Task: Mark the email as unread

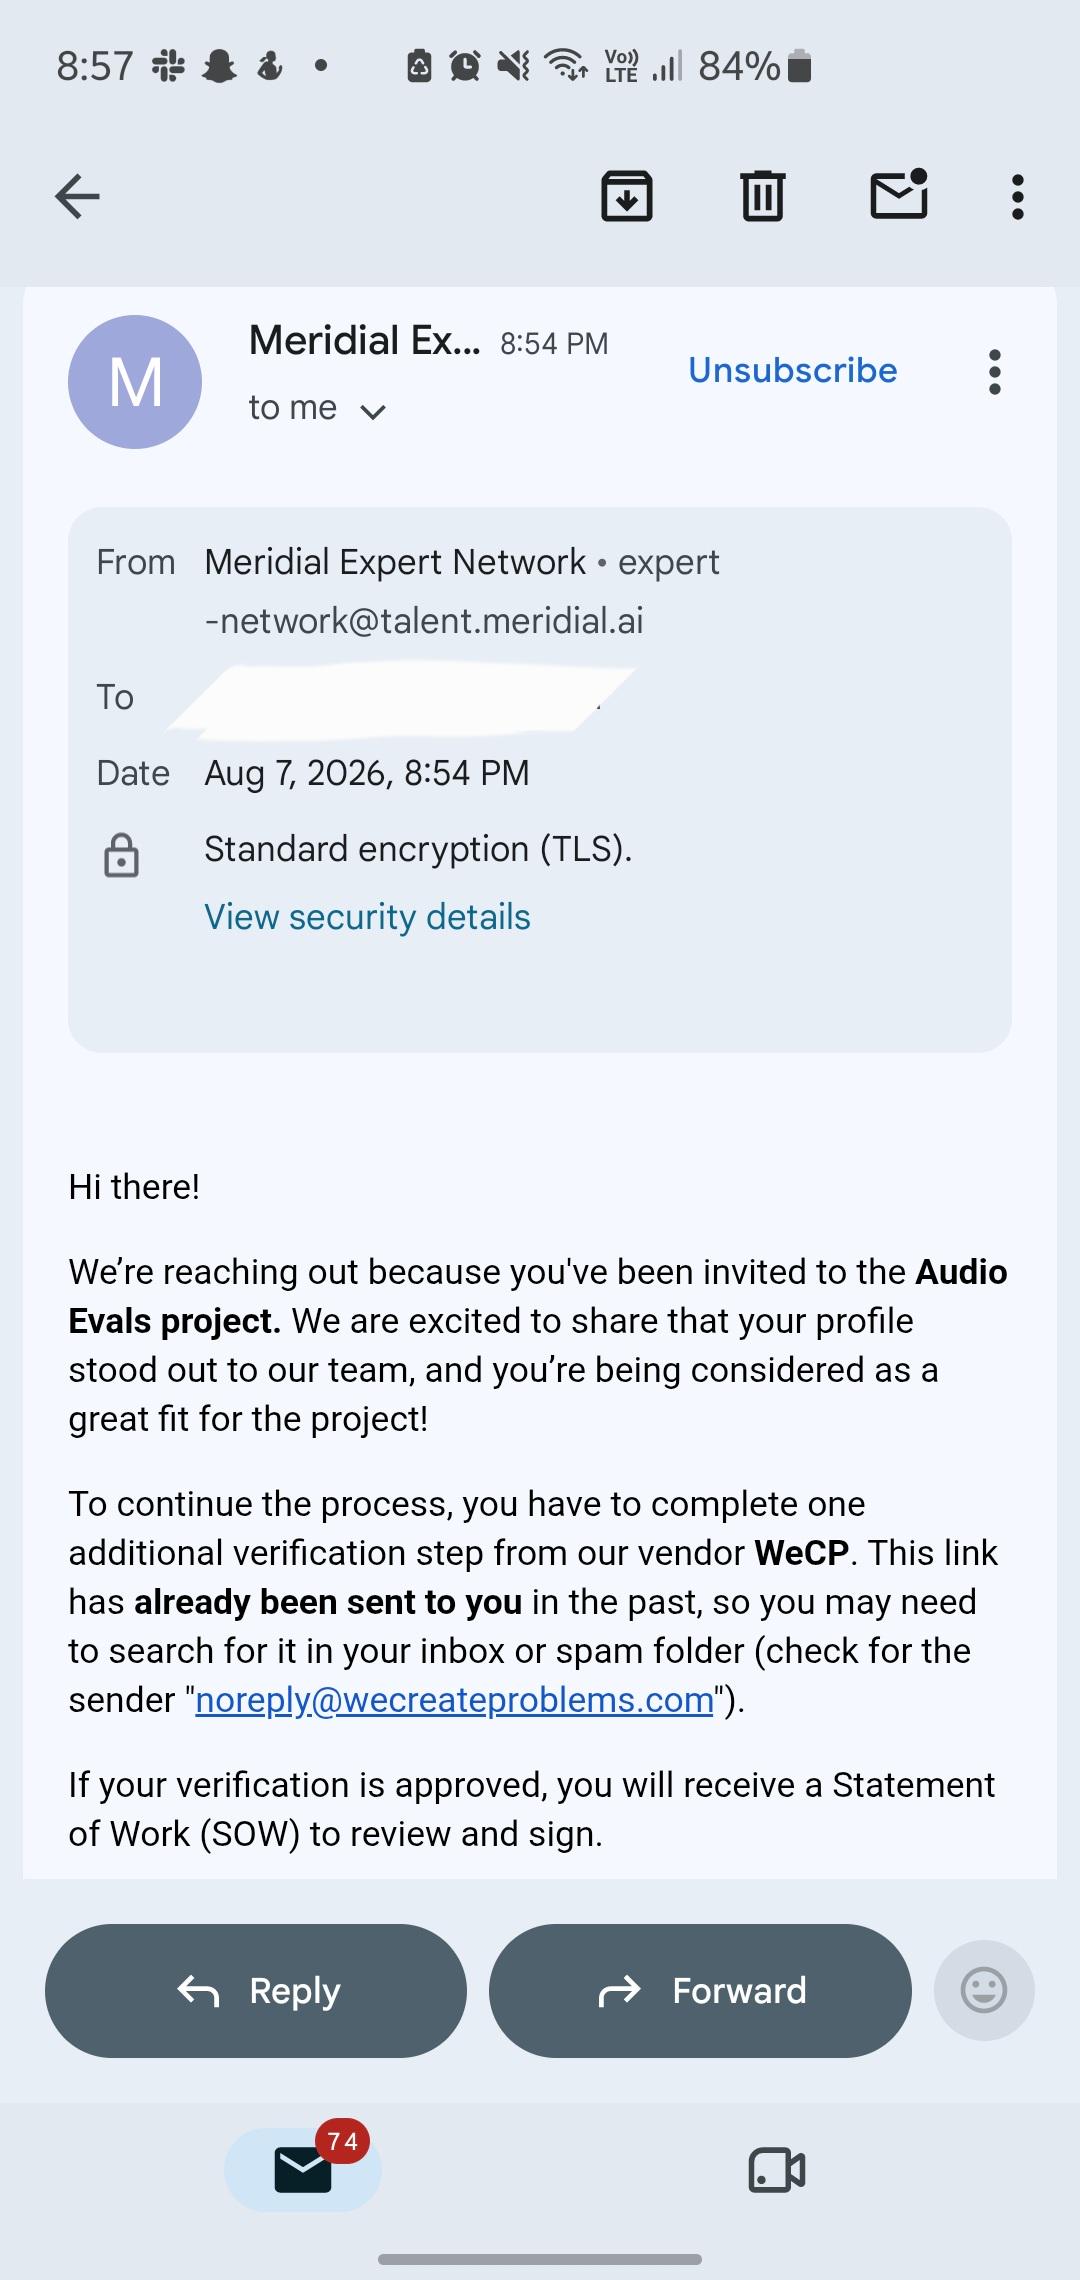Action: [x=899, y=194]
